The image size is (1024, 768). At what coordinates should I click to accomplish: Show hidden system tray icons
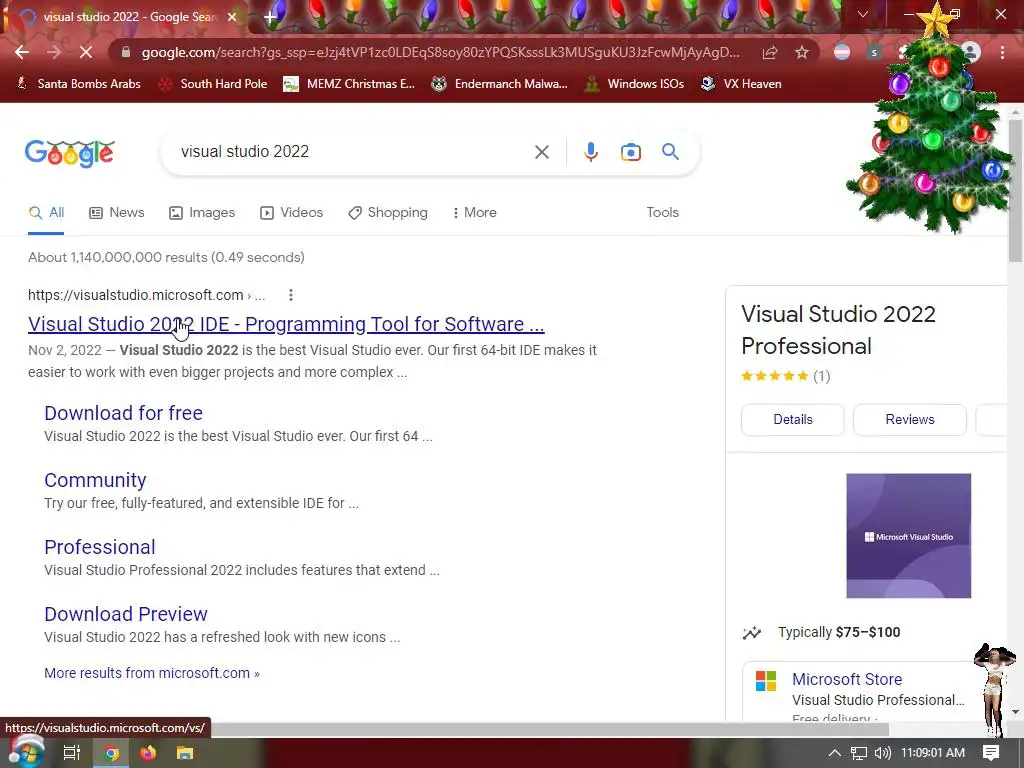coord(834,753)
